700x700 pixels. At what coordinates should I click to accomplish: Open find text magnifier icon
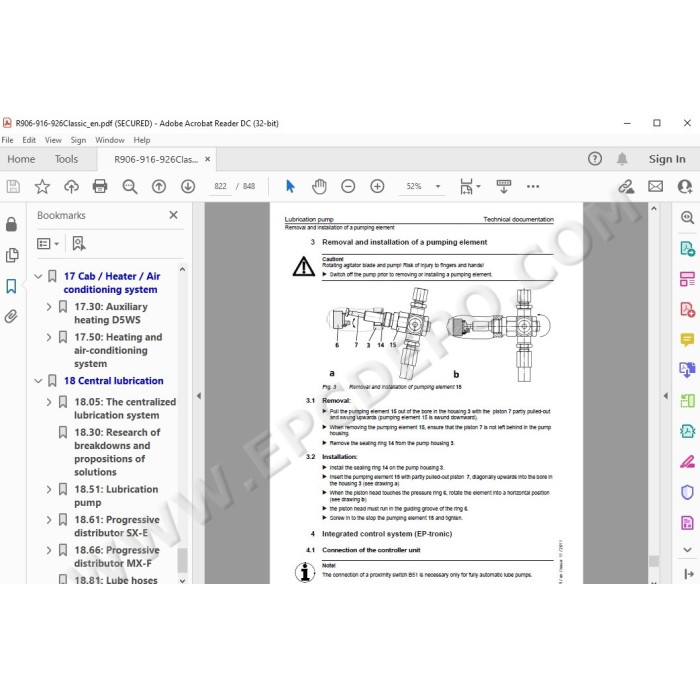tap(130, 186)
